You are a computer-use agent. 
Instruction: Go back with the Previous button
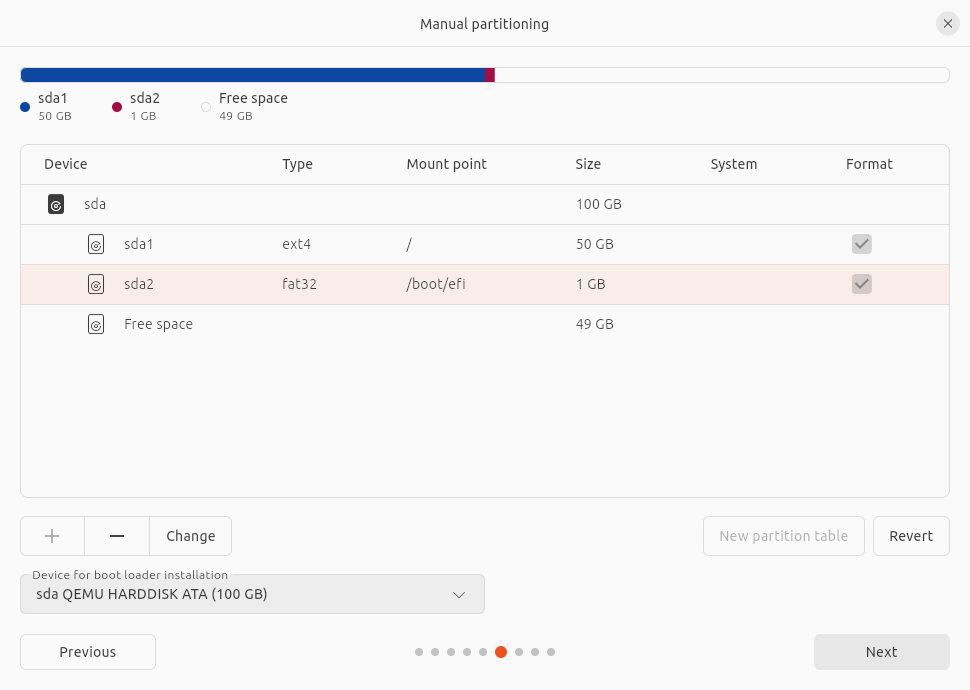(88, 652)
